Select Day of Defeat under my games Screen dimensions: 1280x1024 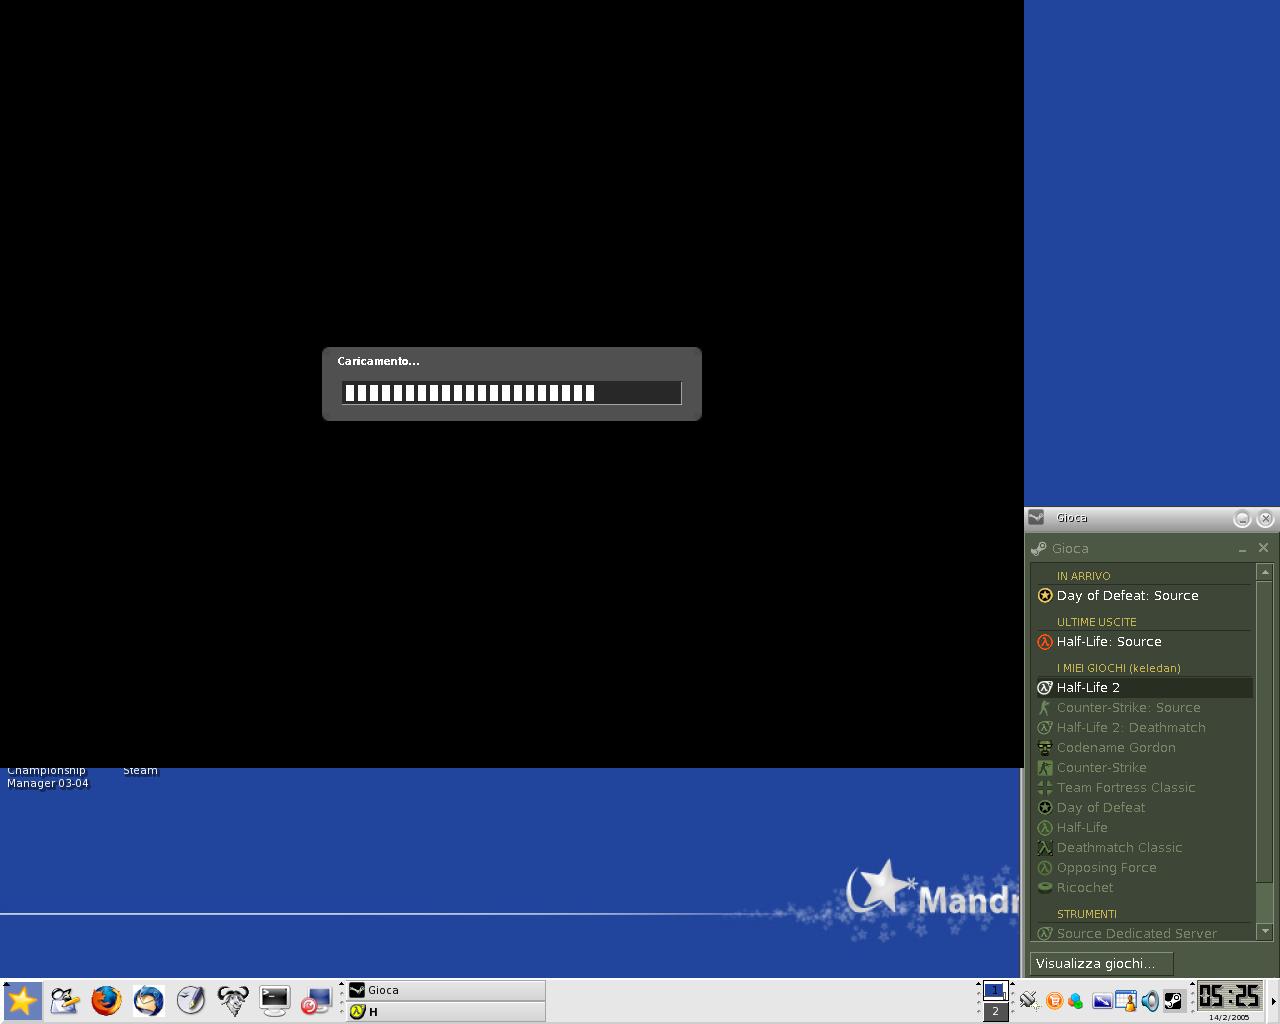coord(1143,807)
